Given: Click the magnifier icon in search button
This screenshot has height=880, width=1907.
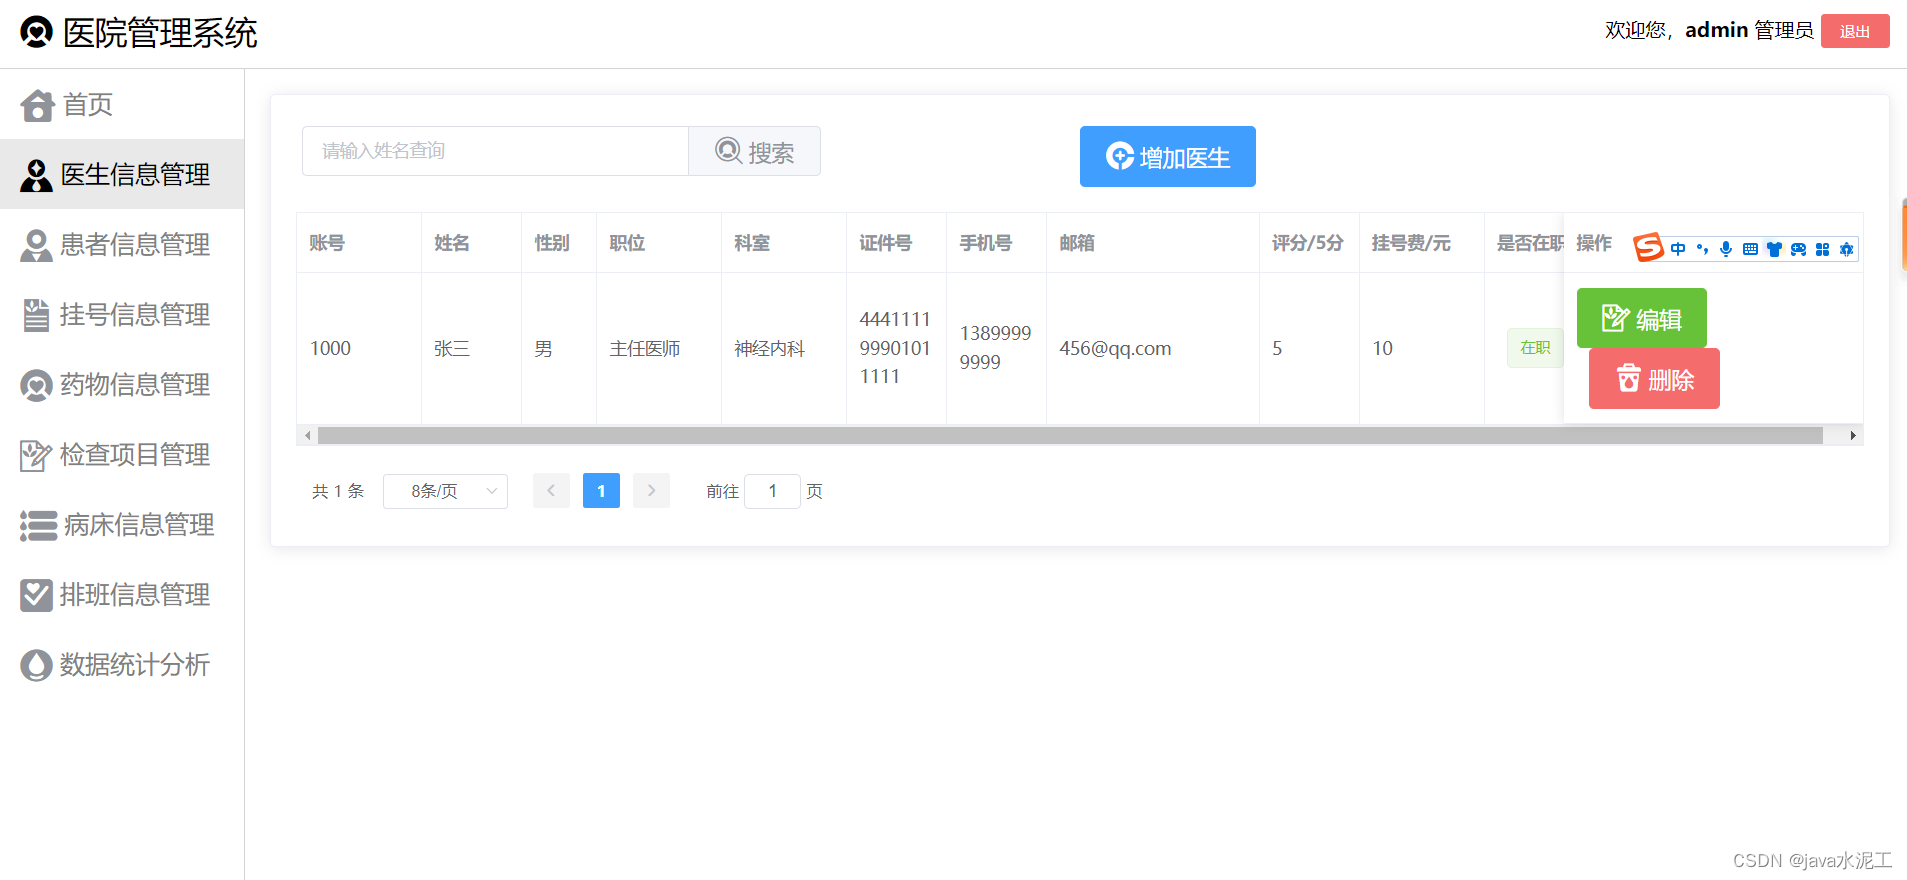Looking at the screenshot, I should (728, 151).
